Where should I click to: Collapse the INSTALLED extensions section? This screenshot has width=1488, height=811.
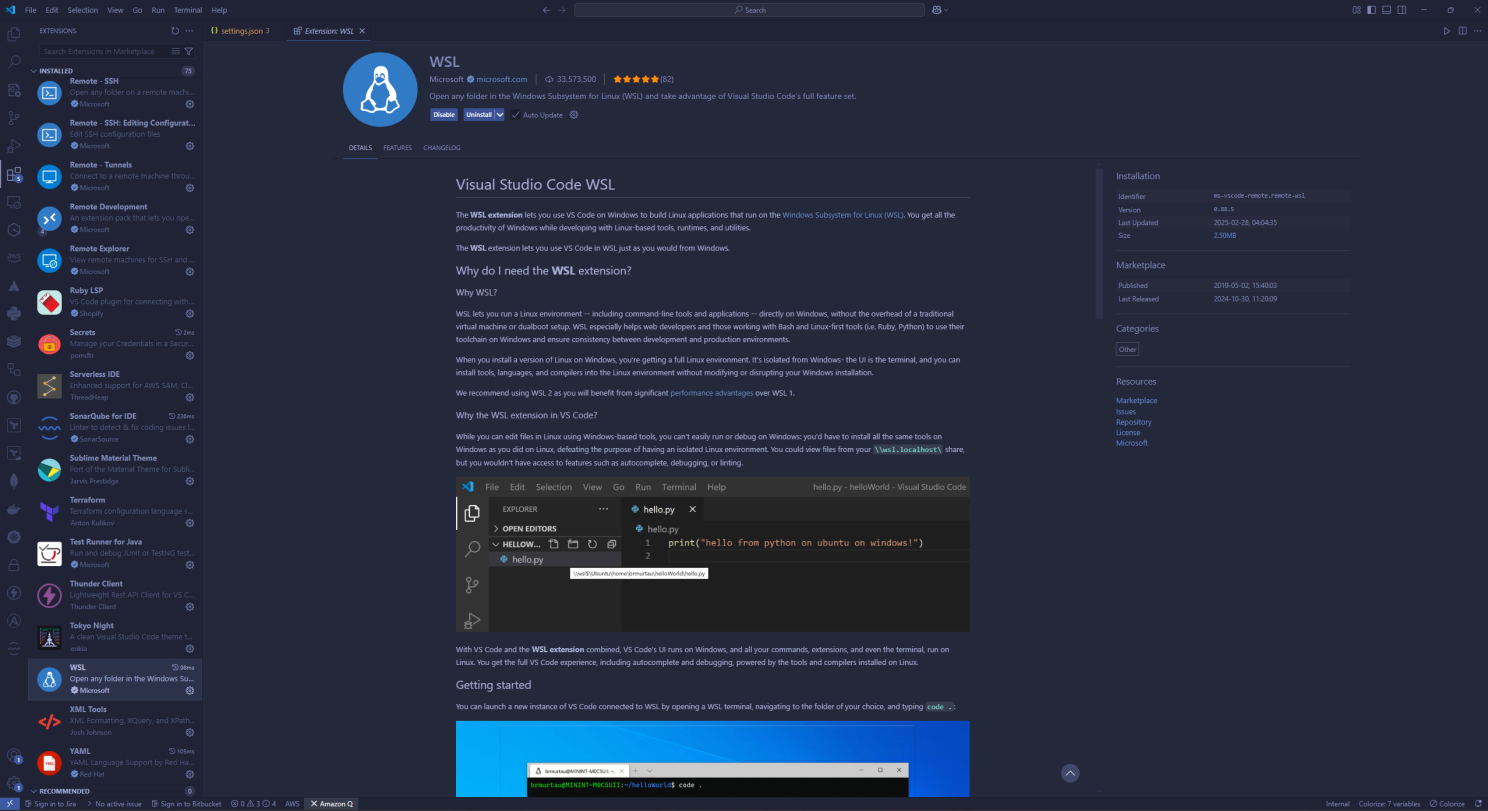pyautogui.click(x=55, y=71)
